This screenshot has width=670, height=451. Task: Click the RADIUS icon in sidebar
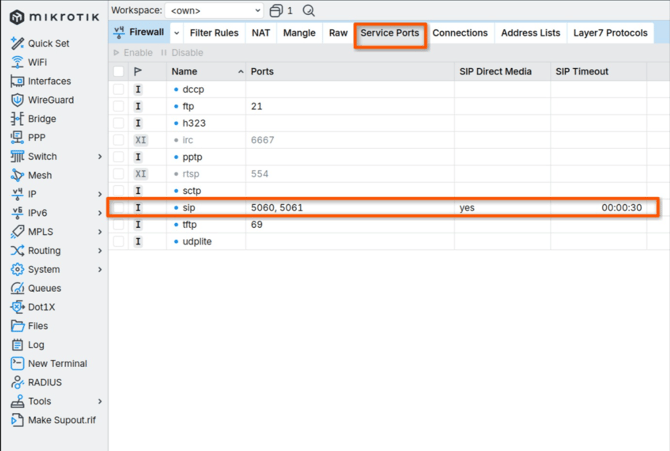point(17,382)
